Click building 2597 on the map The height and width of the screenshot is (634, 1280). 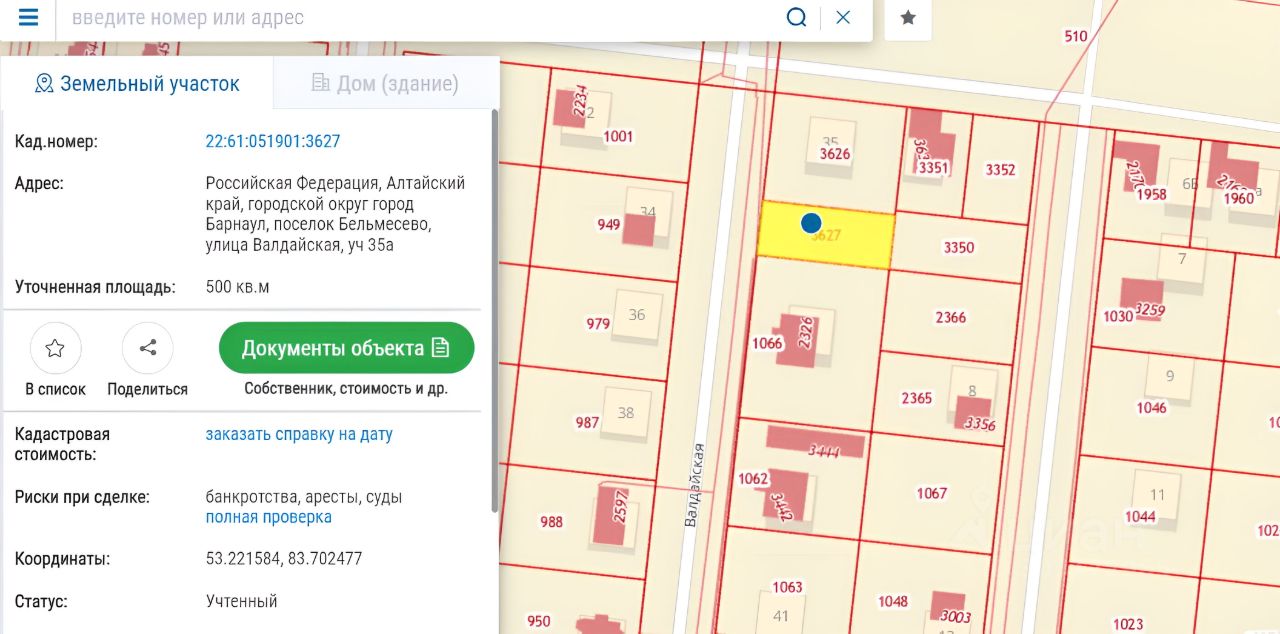(613, 515)
